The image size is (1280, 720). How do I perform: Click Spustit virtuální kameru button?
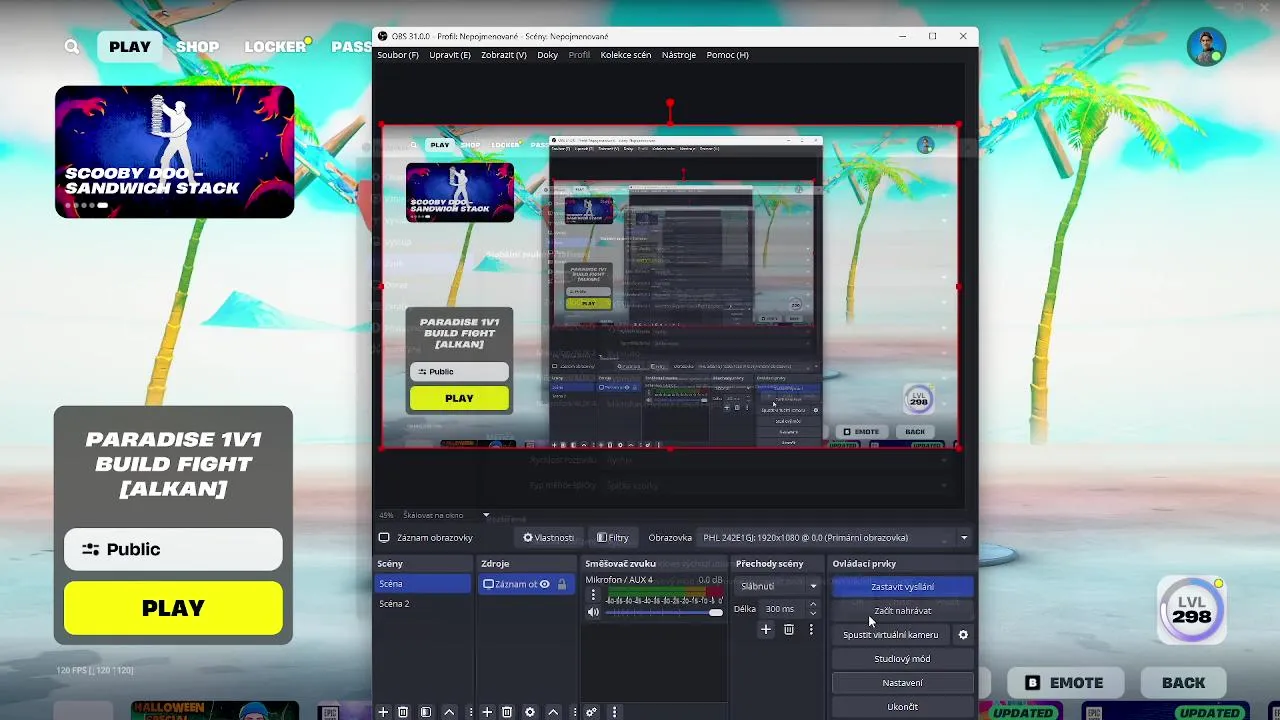[890, 635]
